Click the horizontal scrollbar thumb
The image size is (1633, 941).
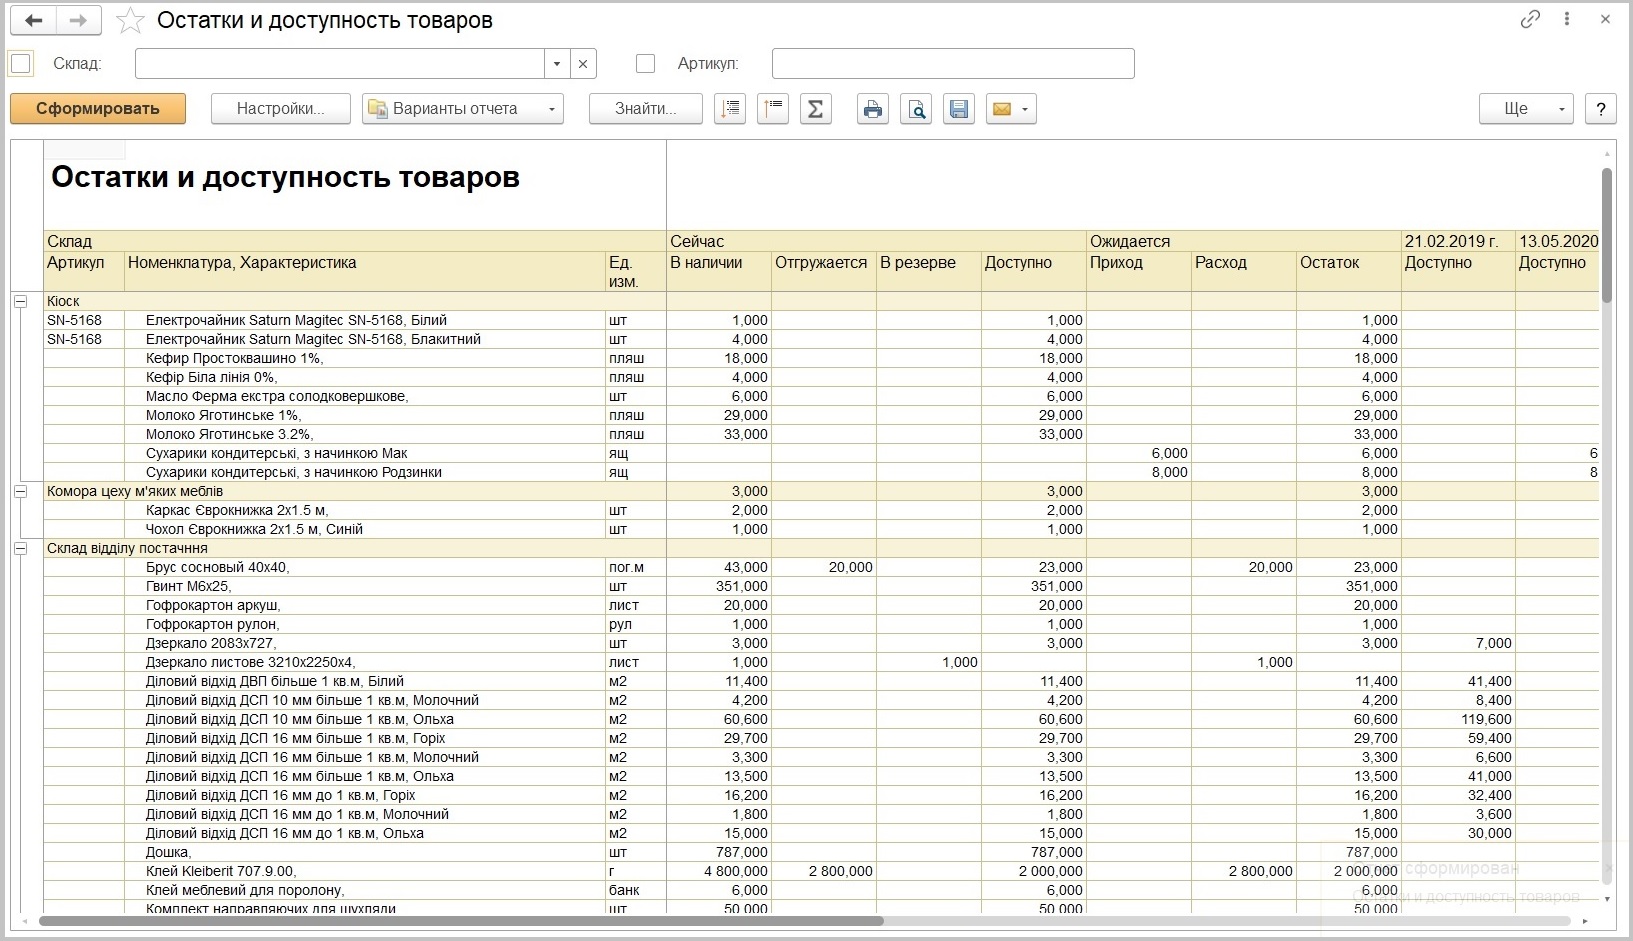461,920
